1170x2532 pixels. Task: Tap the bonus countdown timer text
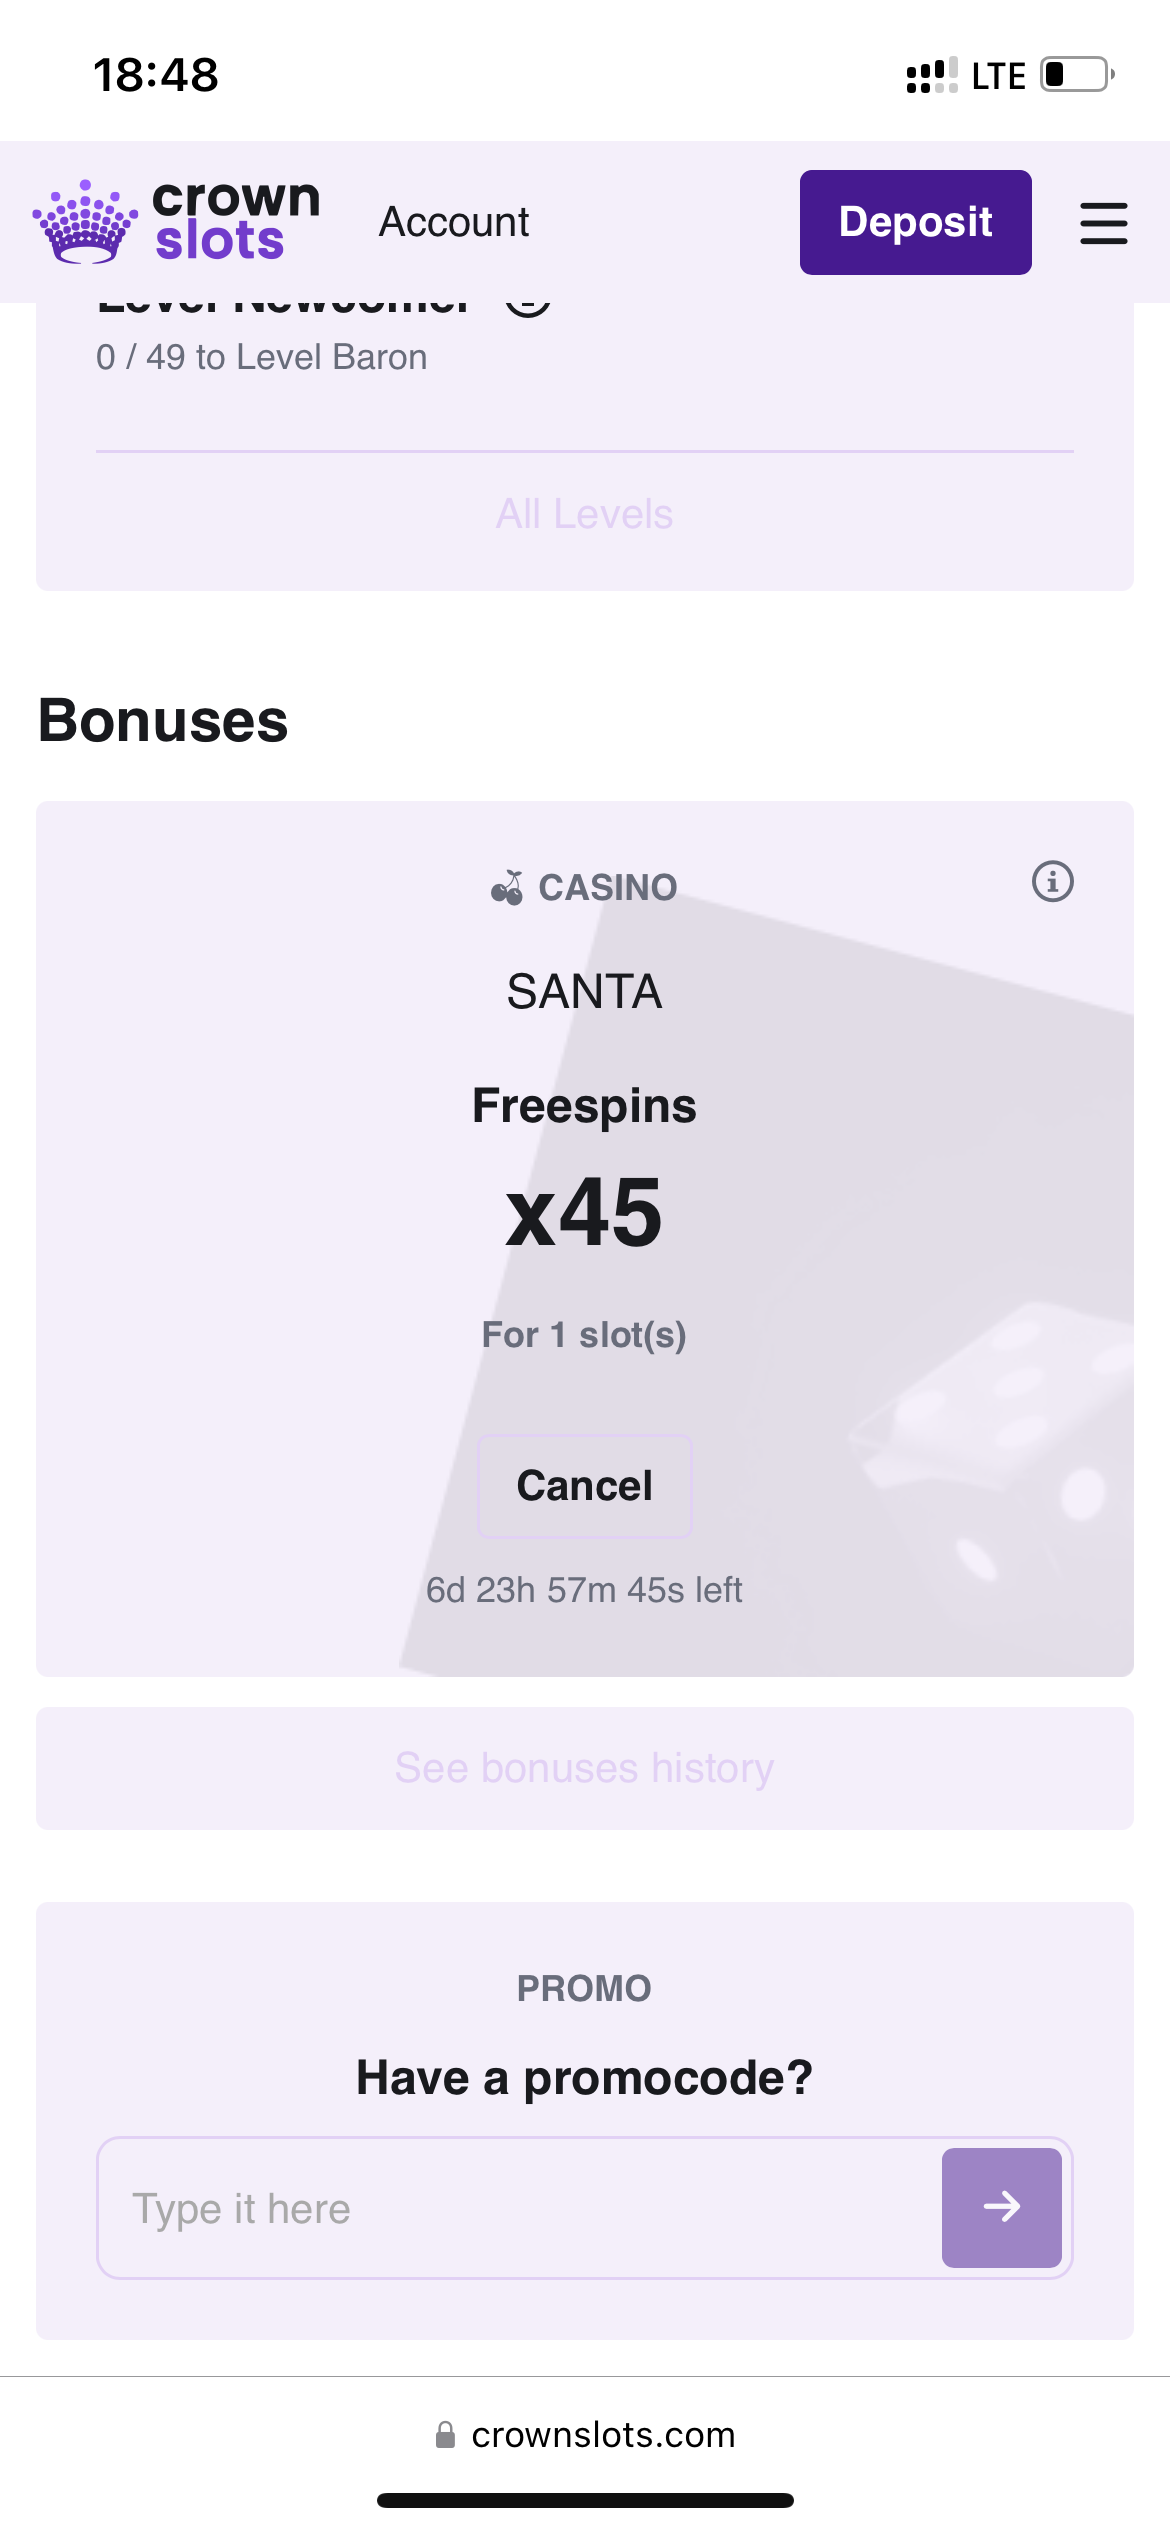coord(584,1590)
